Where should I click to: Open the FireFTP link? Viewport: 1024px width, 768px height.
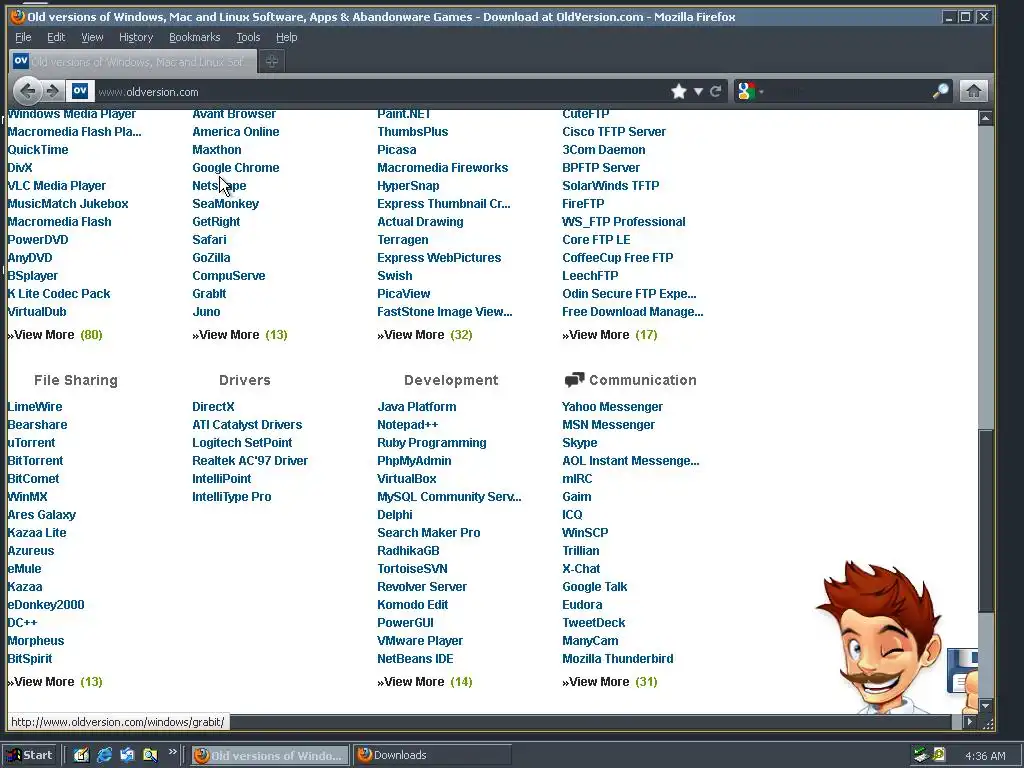click(x=583, y=204)
